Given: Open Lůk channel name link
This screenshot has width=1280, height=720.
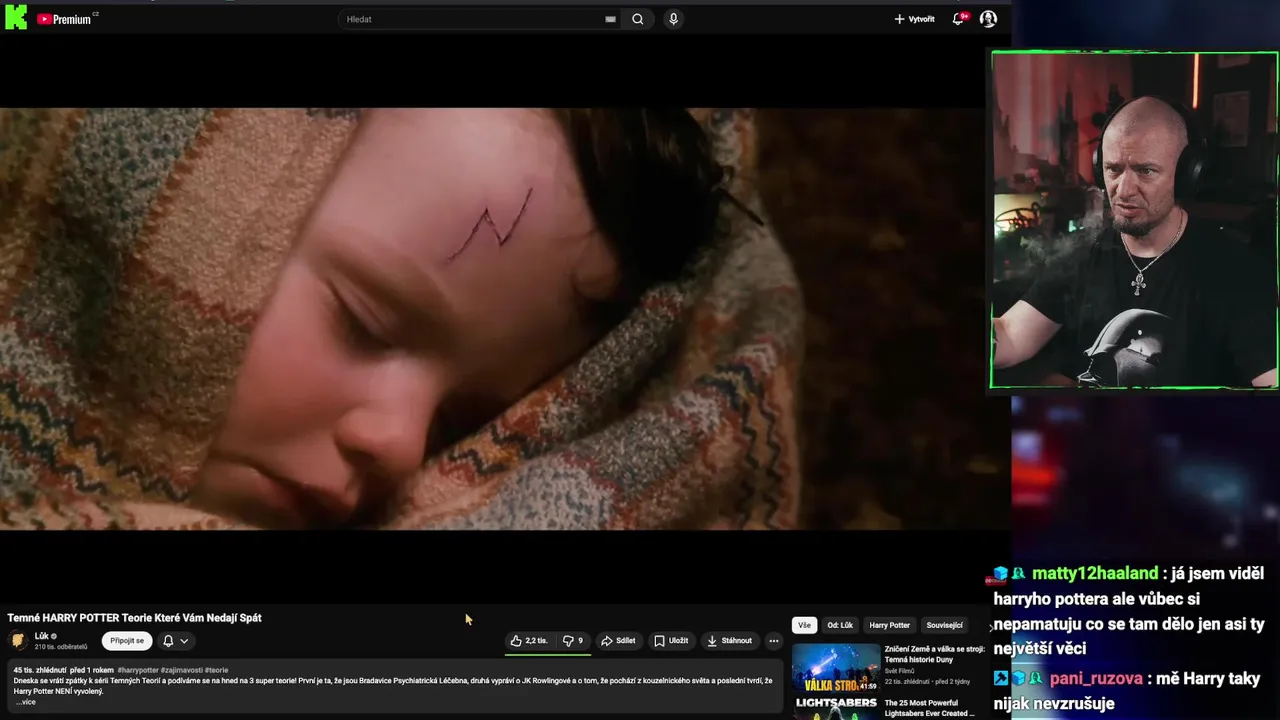Looking at the screenshot, I should click(41, 636).
